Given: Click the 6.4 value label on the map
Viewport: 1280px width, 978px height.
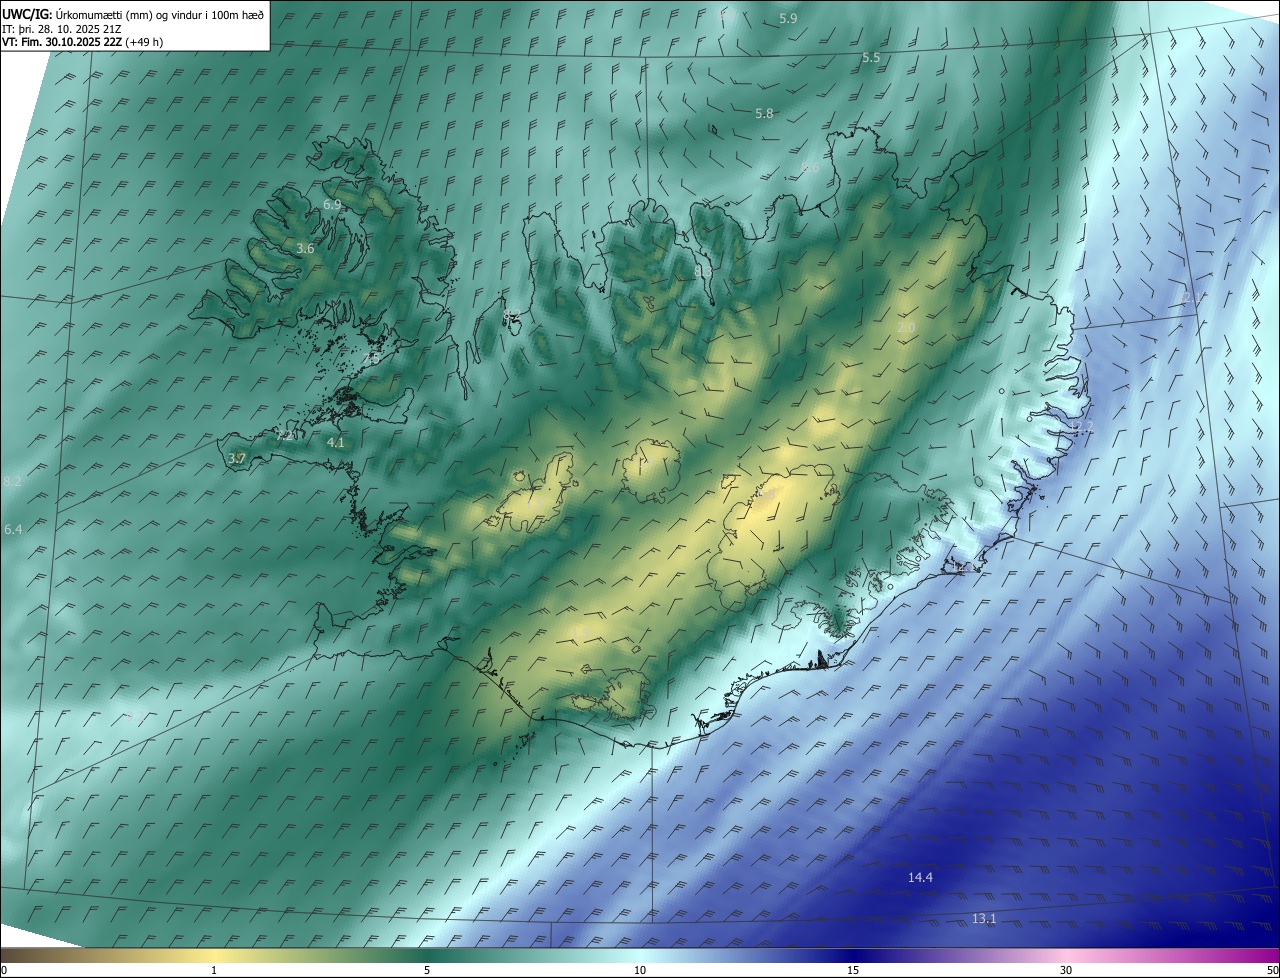Looking at the screenshot, I should pos(13,529).
